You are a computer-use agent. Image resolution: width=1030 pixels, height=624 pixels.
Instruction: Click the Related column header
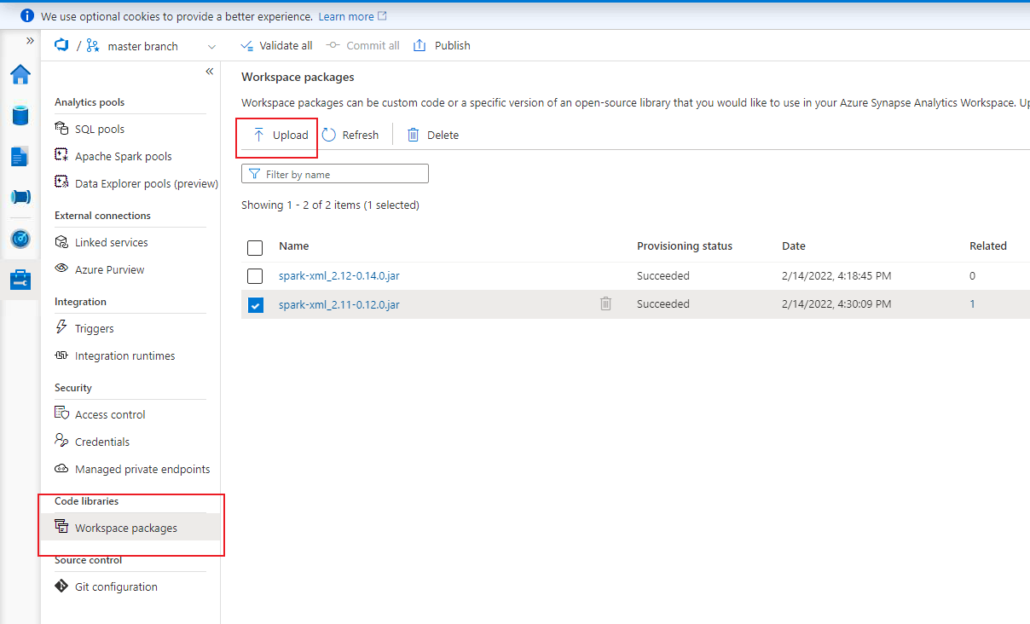[988, 246]
